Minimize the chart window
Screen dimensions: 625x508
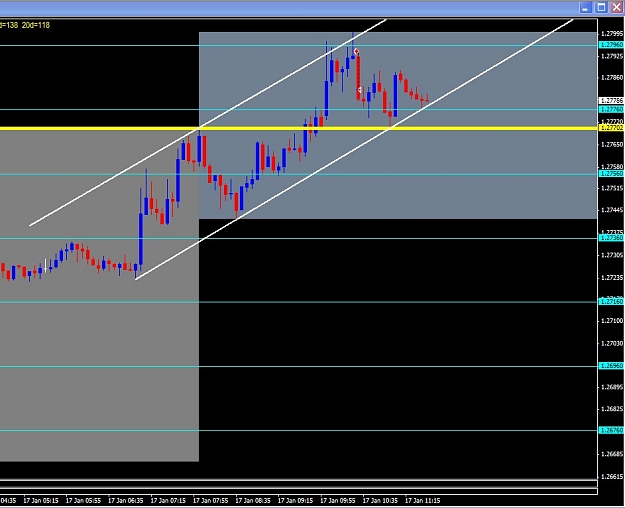pos(585,7)
